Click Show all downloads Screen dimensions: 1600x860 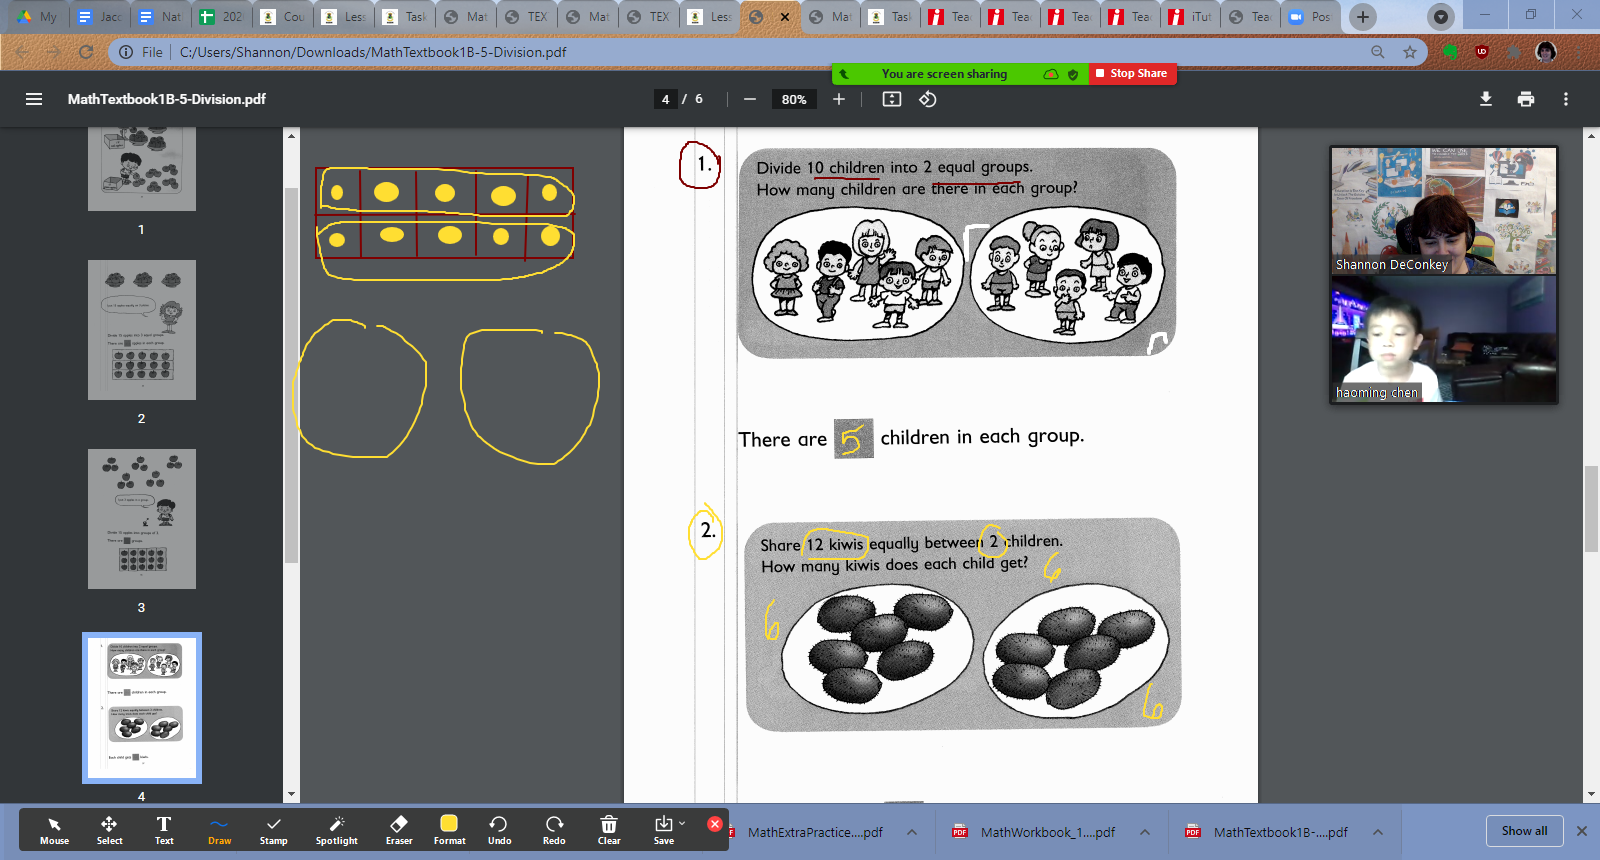pos(1524,831)
